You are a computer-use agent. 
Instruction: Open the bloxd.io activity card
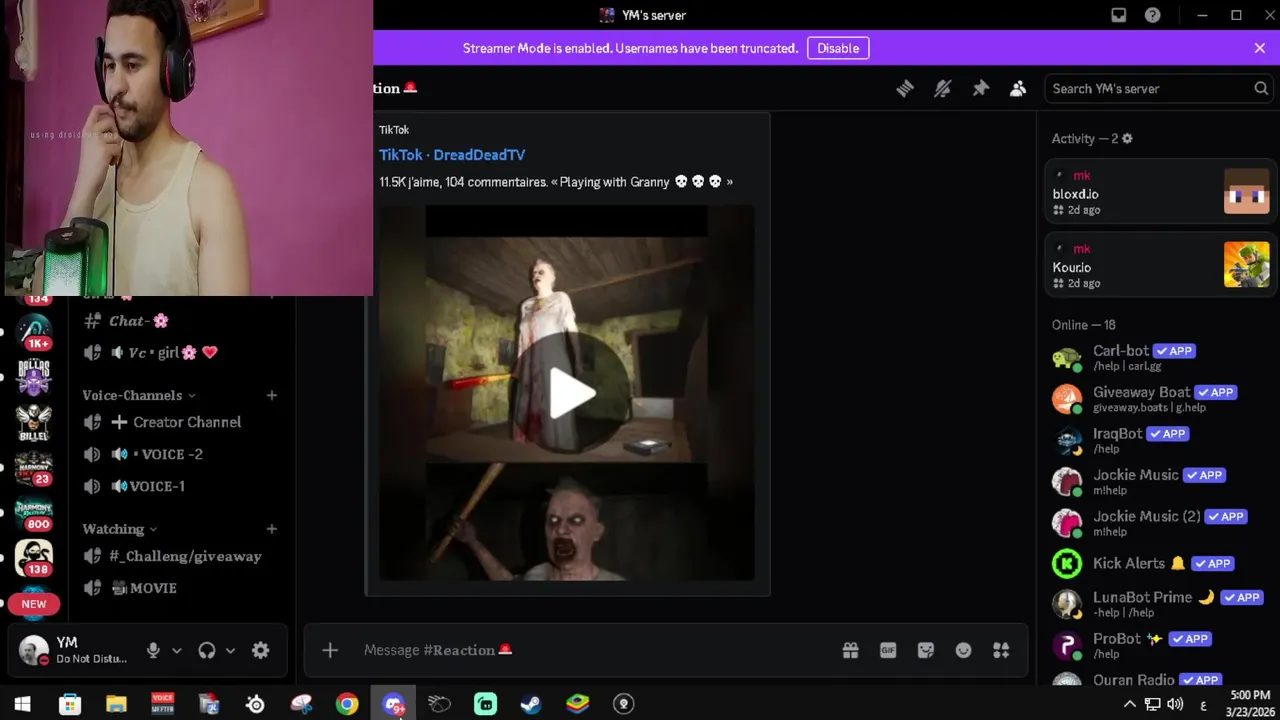click(x=1161, y=192)
